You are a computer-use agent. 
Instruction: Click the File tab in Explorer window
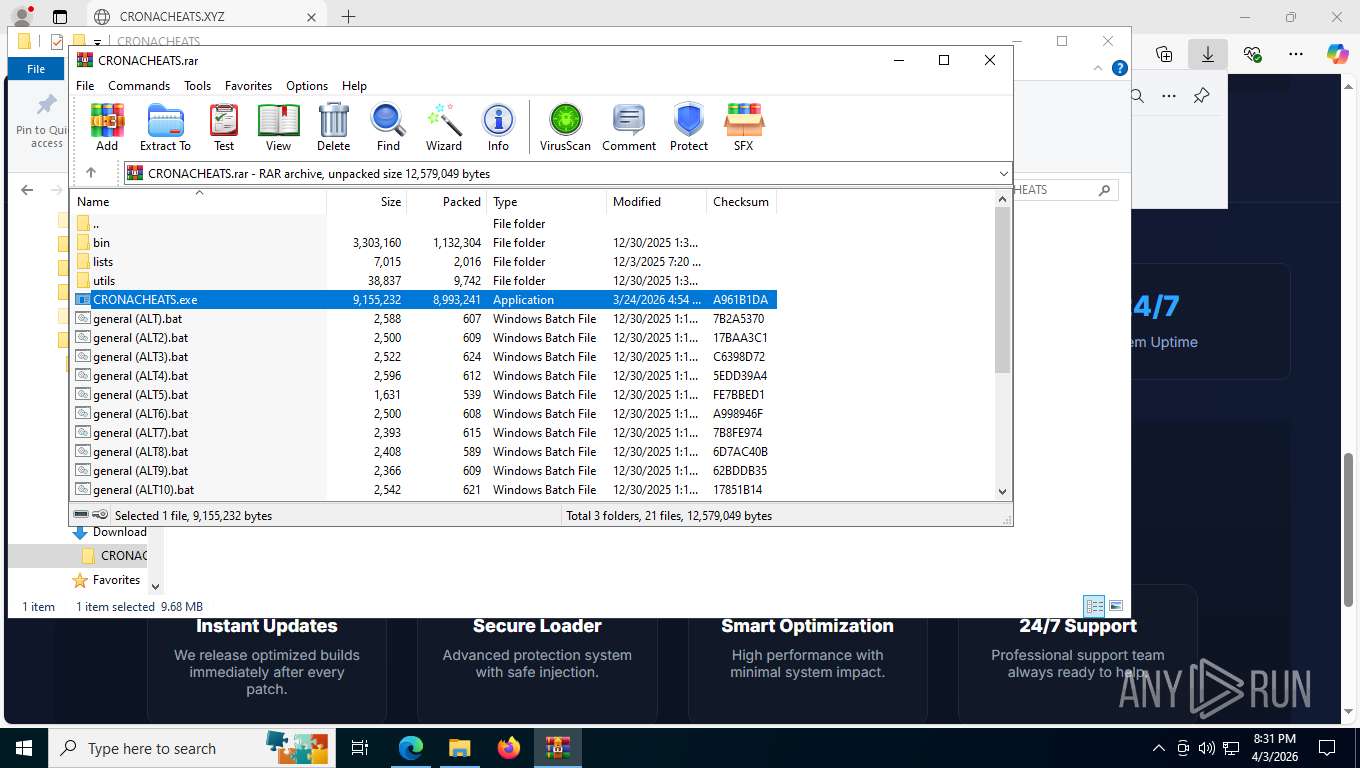tap(36, 69)
